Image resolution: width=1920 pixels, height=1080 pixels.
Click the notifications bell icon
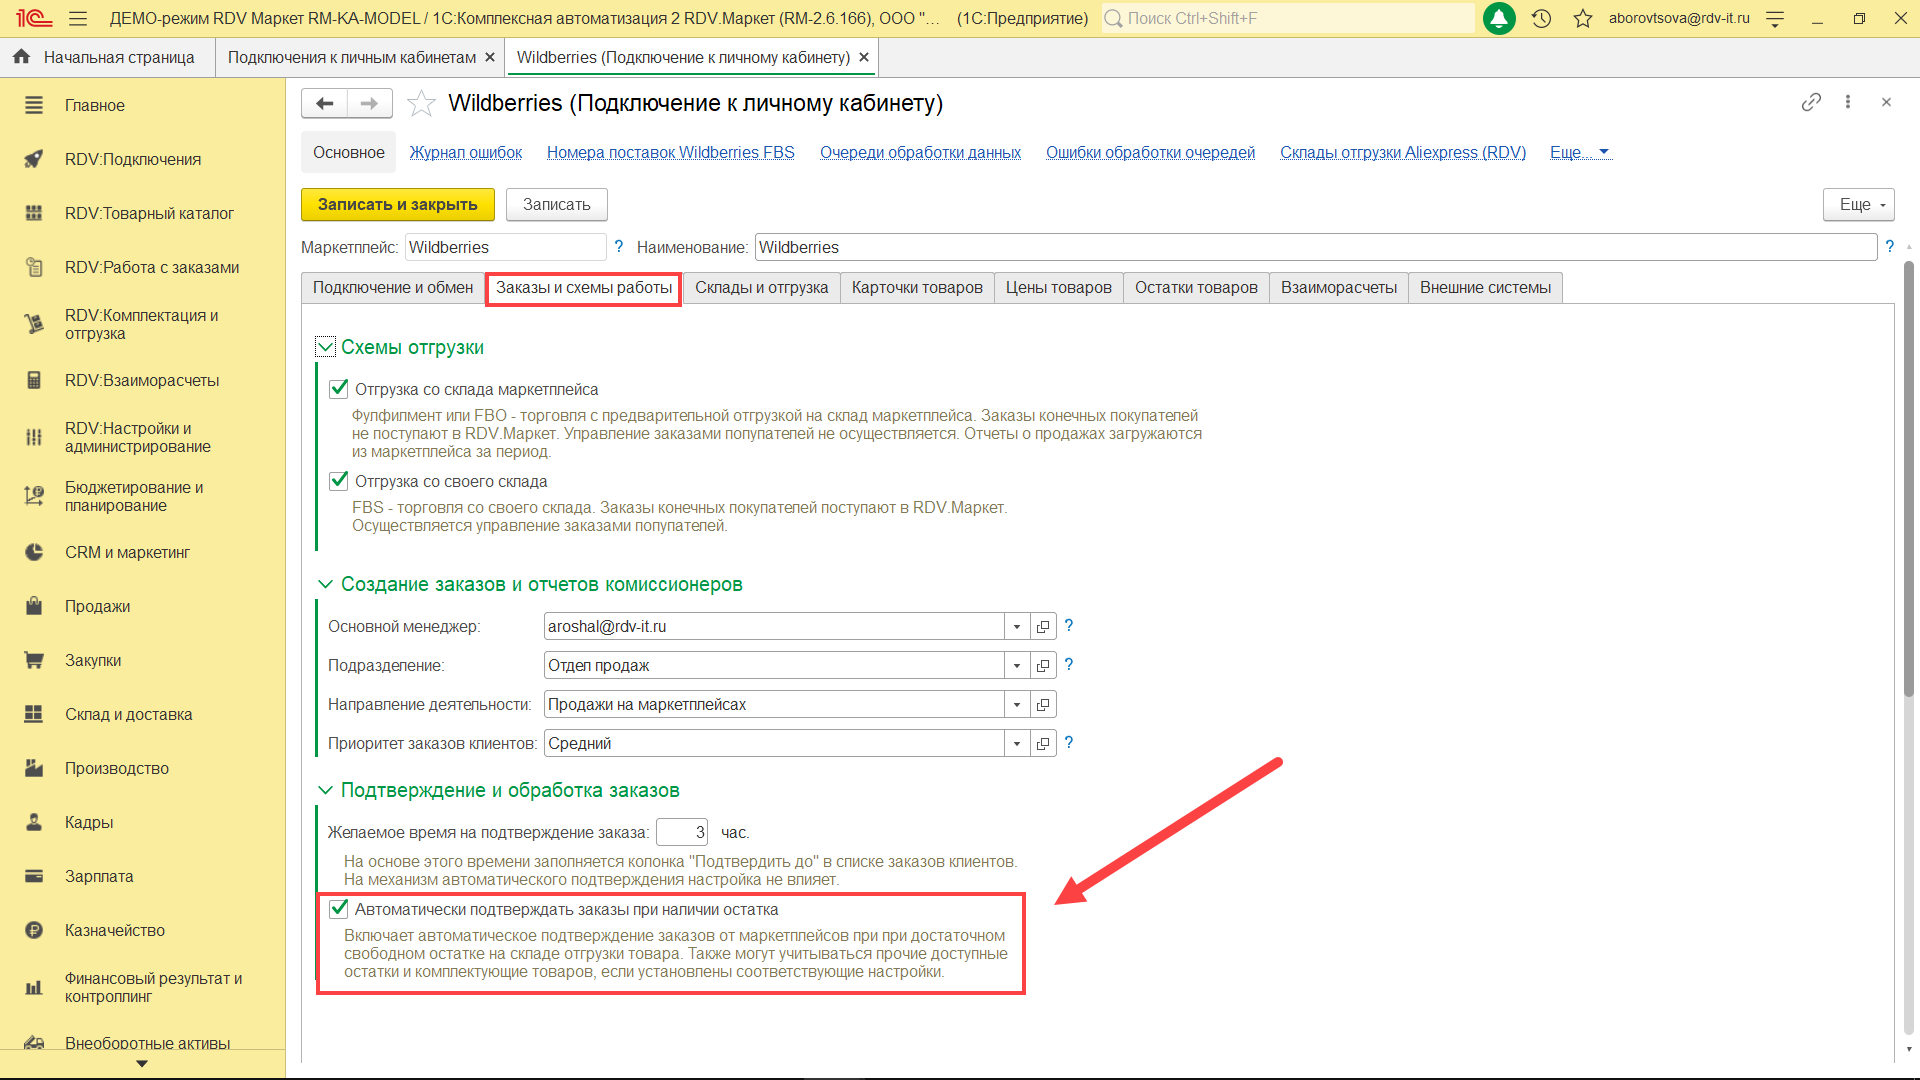[1499, 18]
